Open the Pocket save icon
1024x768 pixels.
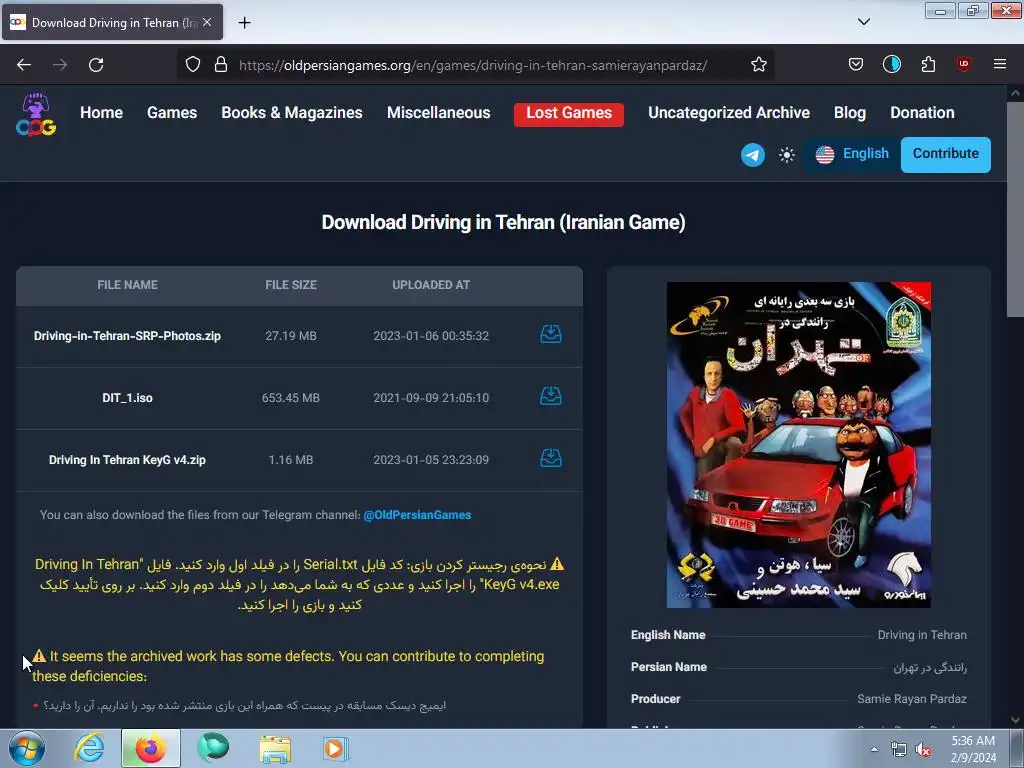point(856,65)
